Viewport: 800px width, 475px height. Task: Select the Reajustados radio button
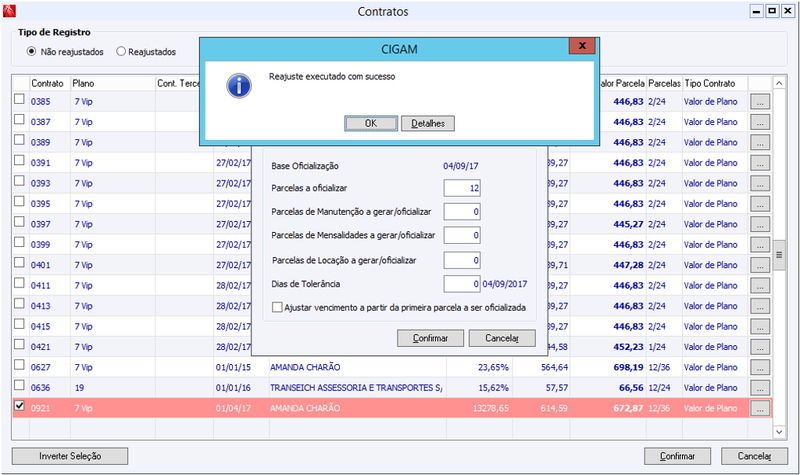[x=121, y=52]
